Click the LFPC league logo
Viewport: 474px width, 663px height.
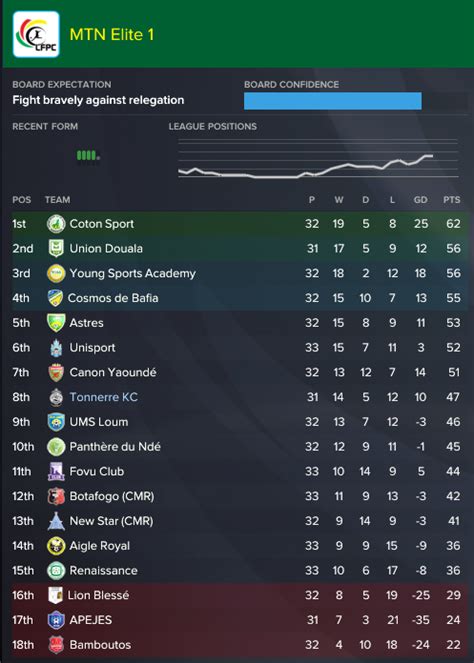click(36, 34)
